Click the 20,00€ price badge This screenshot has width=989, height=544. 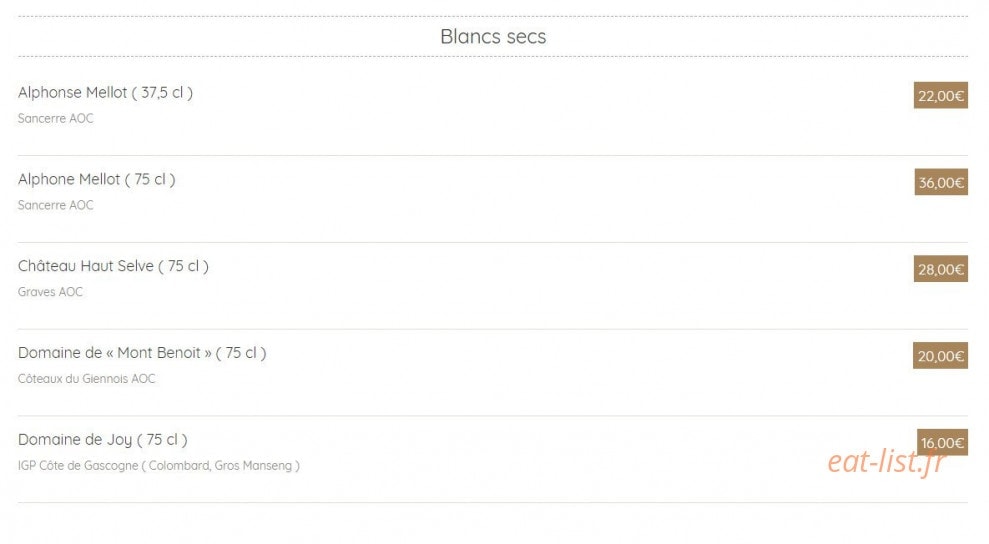point(940,356)
